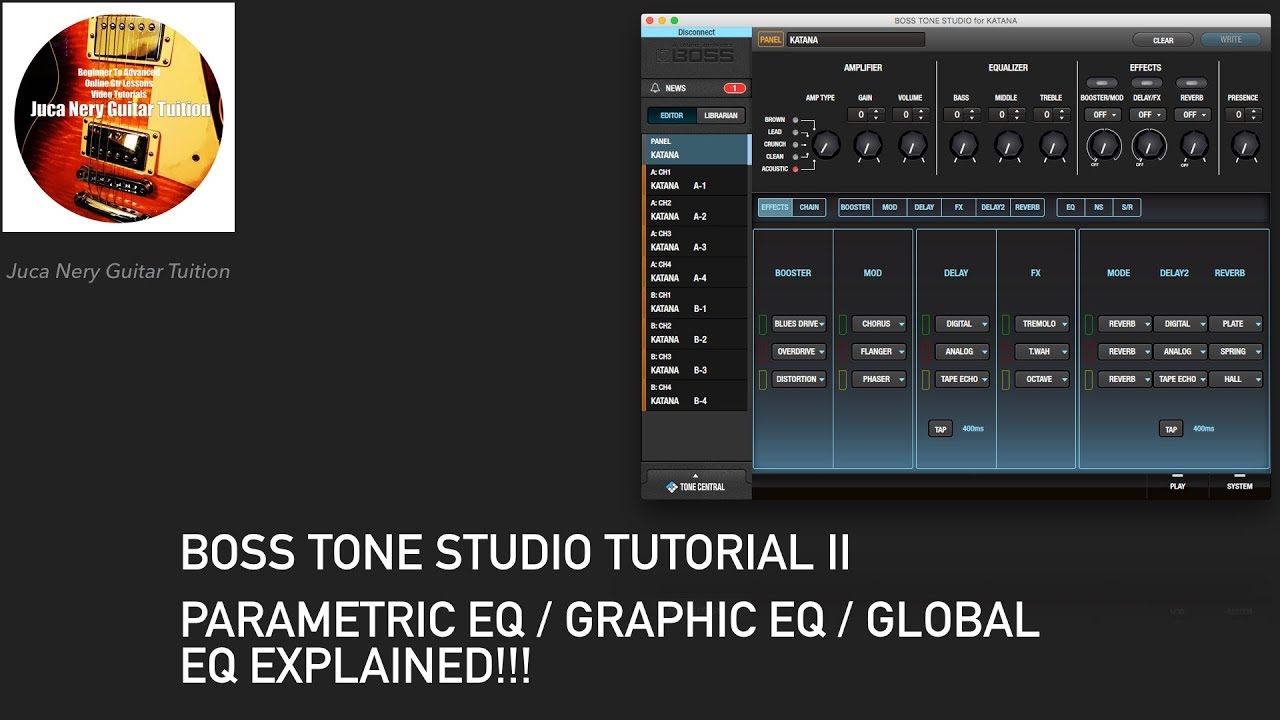
Task: Open the OVERDRIVE booster dropdown
Action: pos(799,352)
